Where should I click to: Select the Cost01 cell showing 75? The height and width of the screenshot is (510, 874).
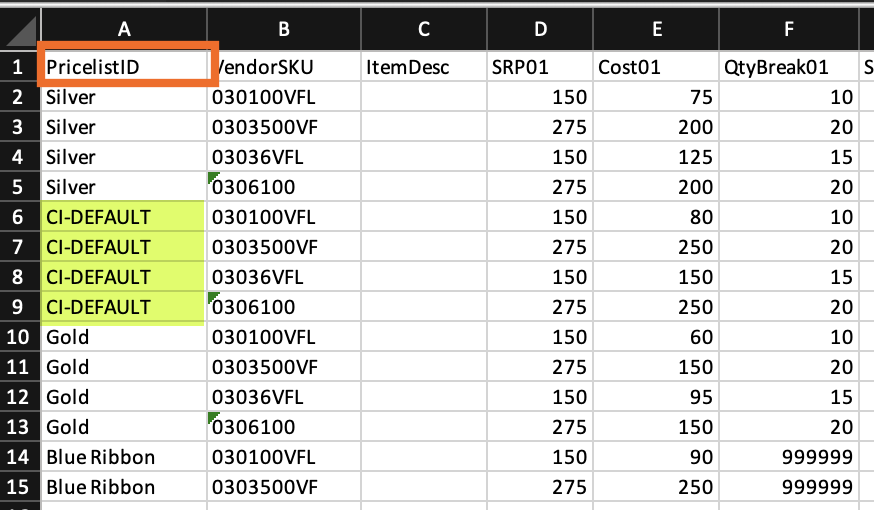(655, 97)
